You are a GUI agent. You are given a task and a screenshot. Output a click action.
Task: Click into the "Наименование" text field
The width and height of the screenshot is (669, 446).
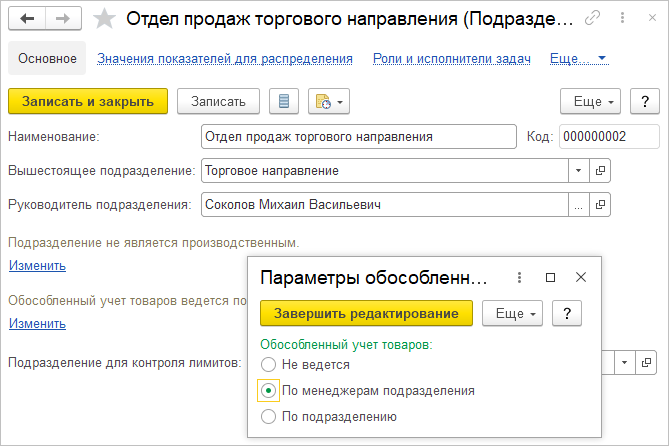(355, 137)
